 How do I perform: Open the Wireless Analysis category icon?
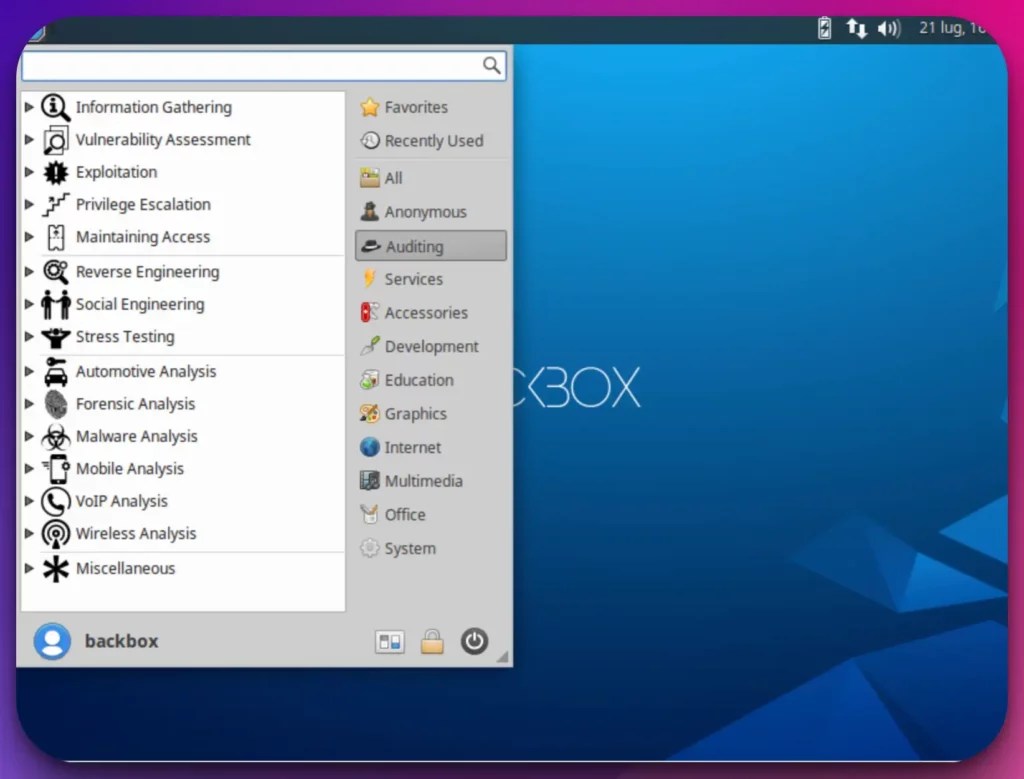point(55,534)
